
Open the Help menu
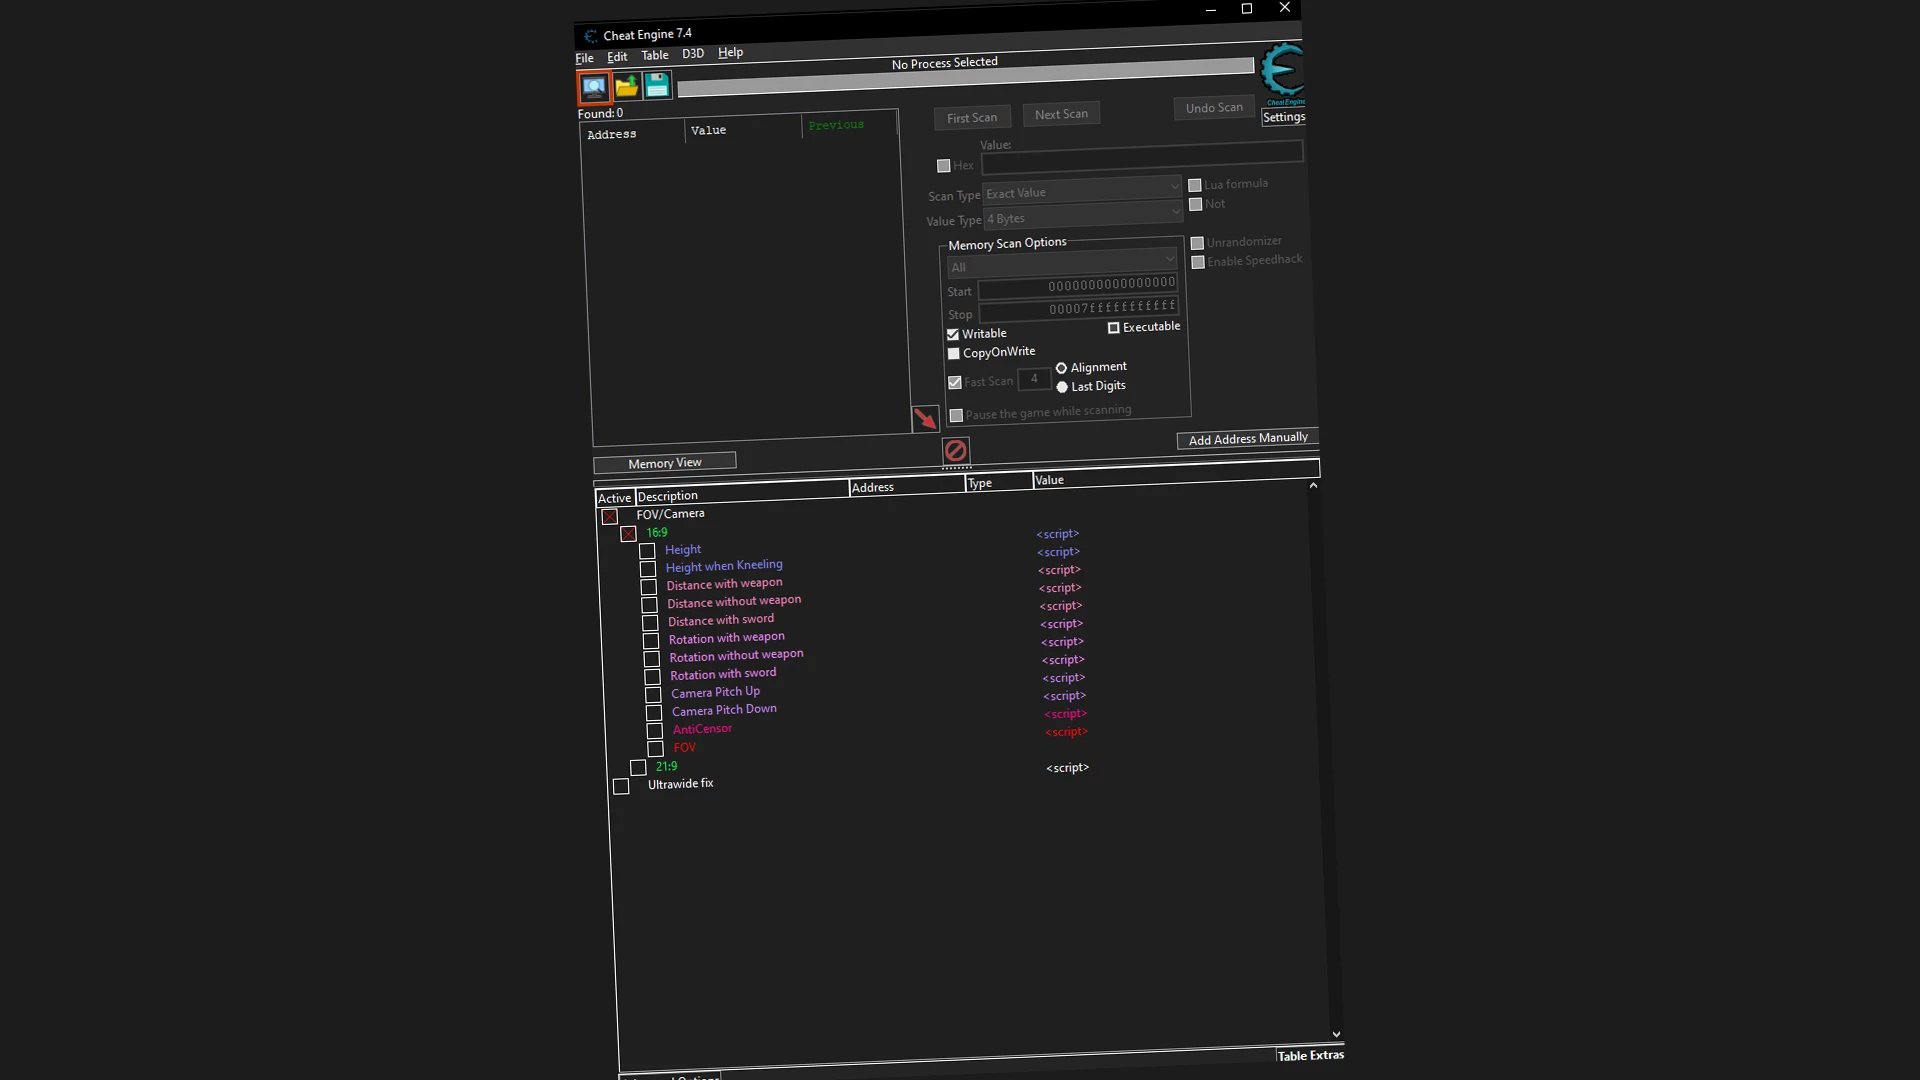click(x=730, y=52)
